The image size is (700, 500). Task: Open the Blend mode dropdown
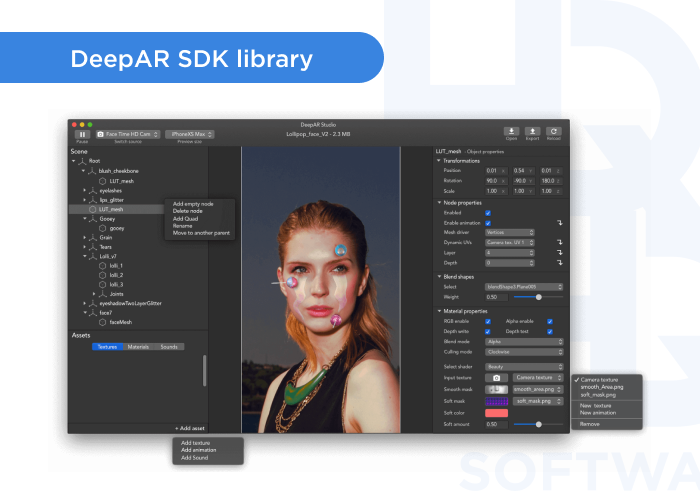(x=524, y=342)
